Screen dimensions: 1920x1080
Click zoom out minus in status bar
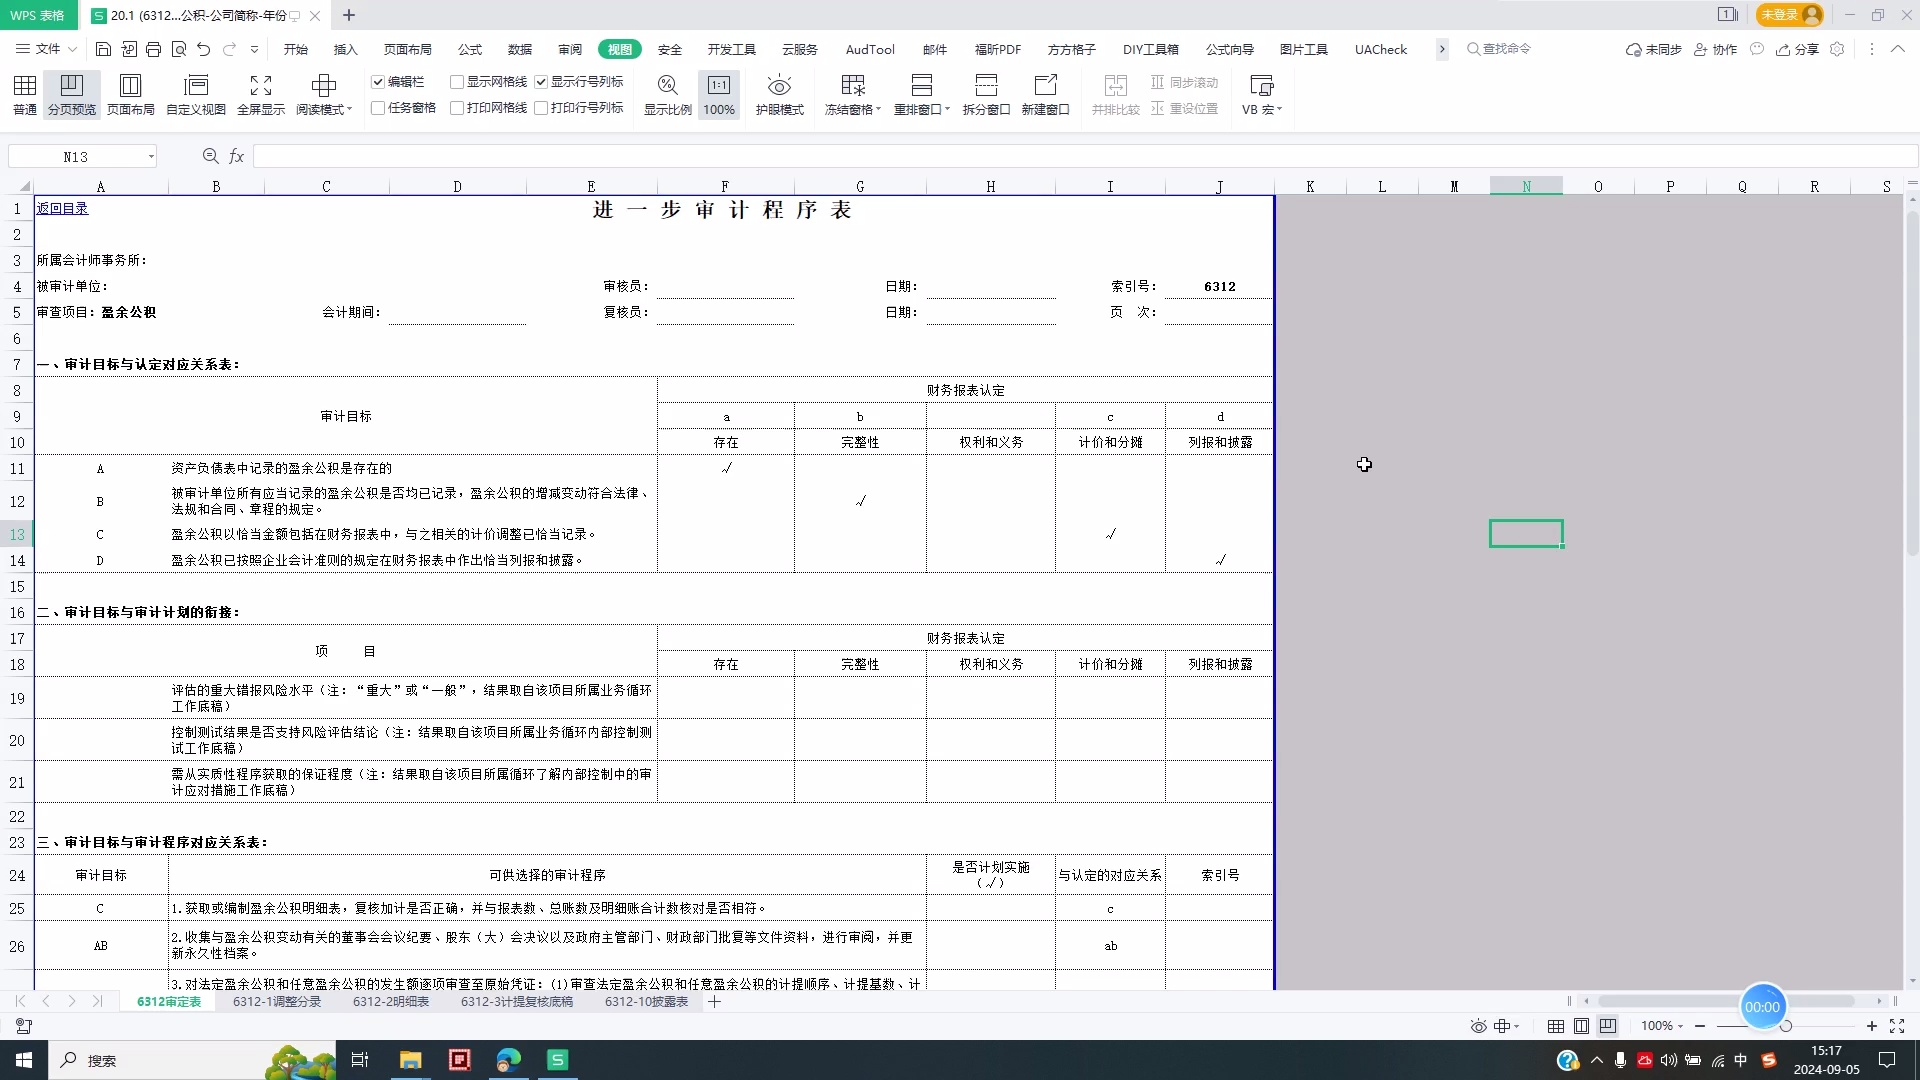pos(1700,1026)
